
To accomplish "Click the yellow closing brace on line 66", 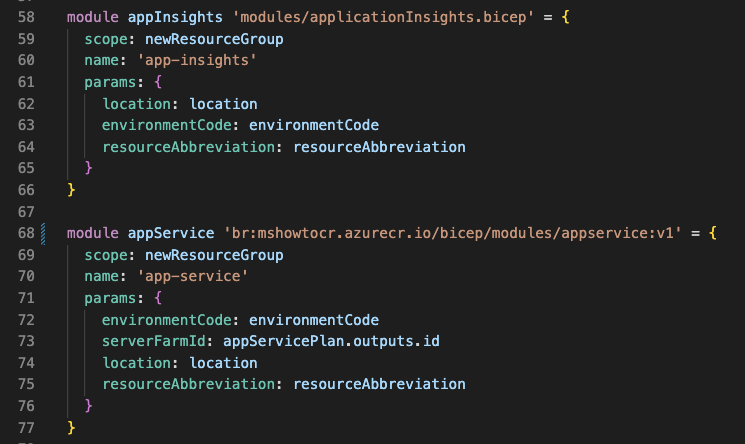I will tap(71, 190).
